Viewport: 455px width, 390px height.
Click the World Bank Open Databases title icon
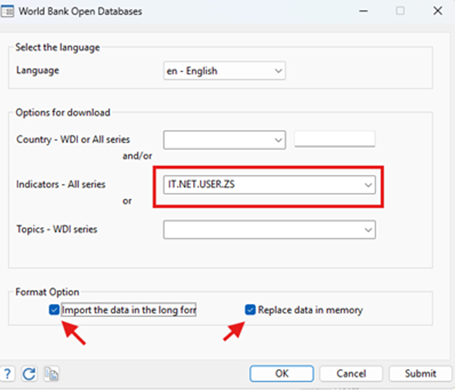point(7,12)
